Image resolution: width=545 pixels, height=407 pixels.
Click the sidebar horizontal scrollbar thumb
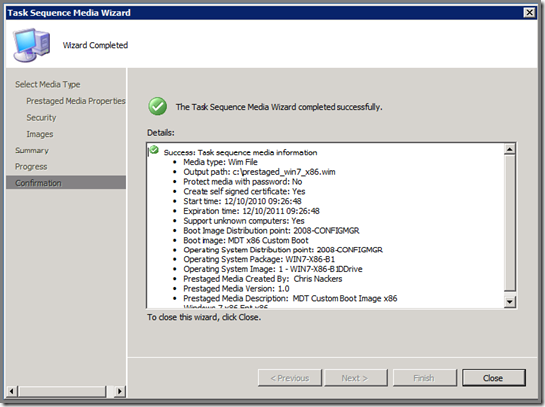(62, 391)
